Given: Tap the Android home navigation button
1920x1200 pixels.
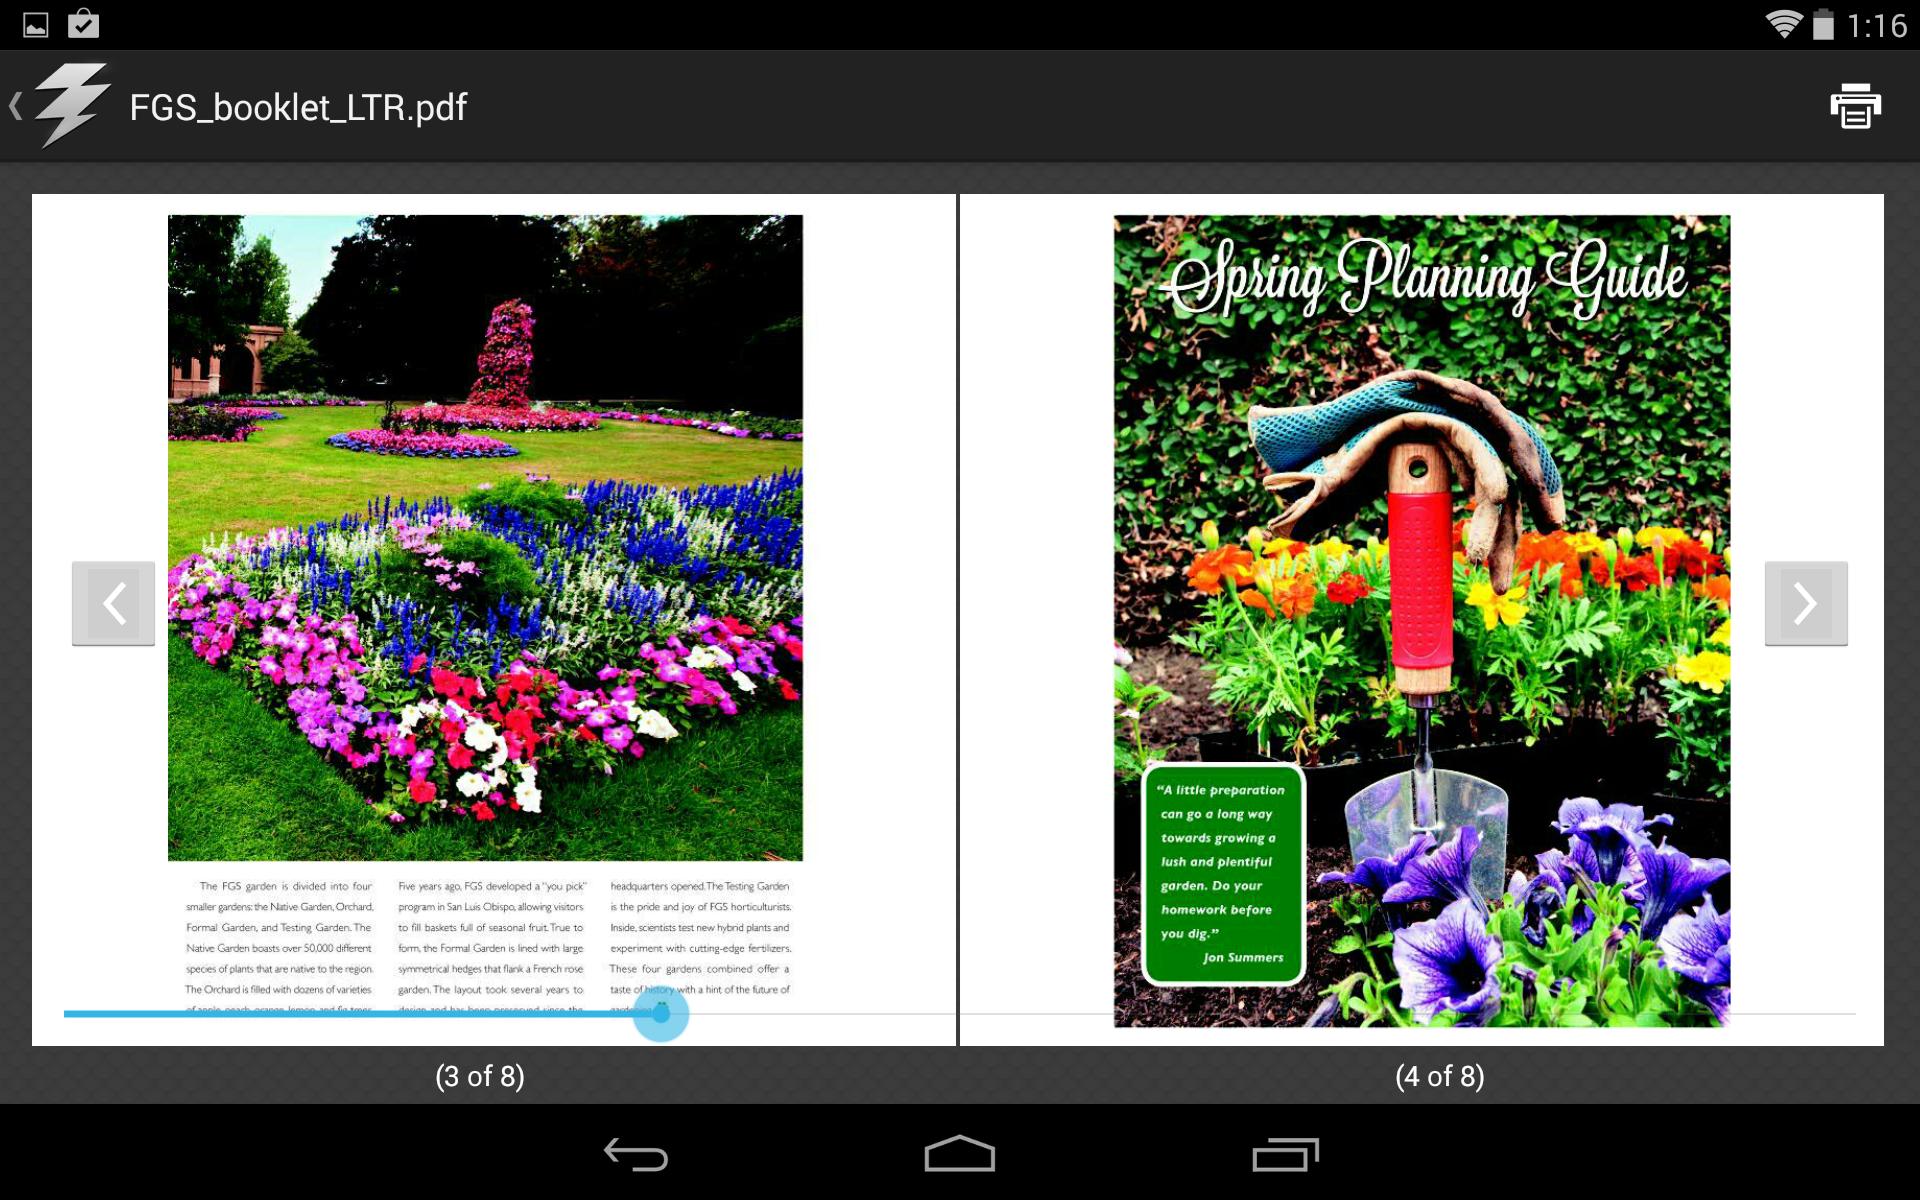Looking at the screenshot, I should [960, 1154].
